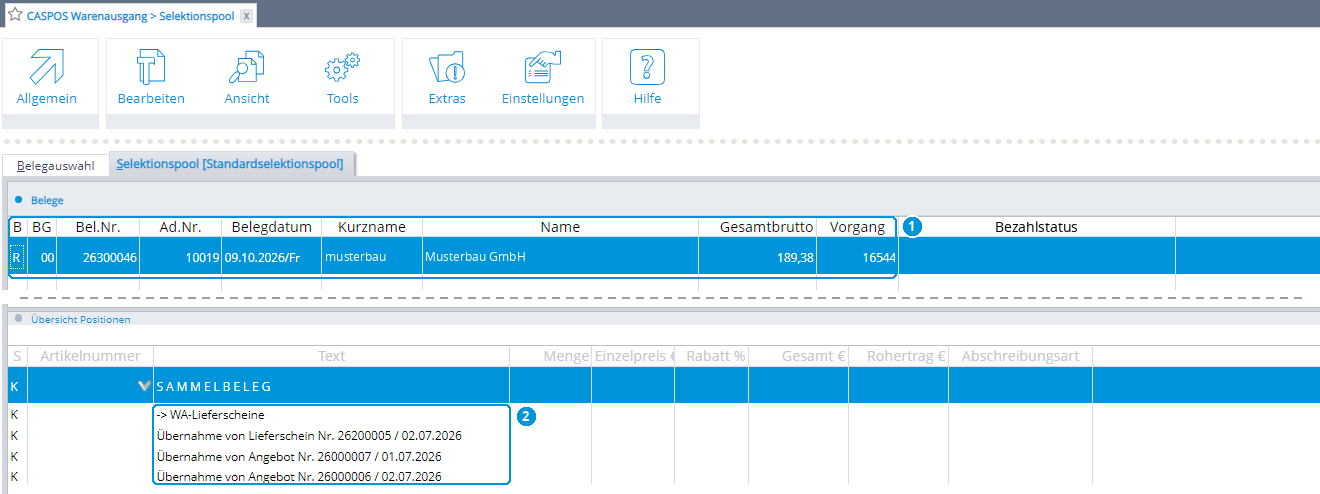1320x494 pixels.
Task: Sort by Belegdatum column header
Action: point(272,227)
